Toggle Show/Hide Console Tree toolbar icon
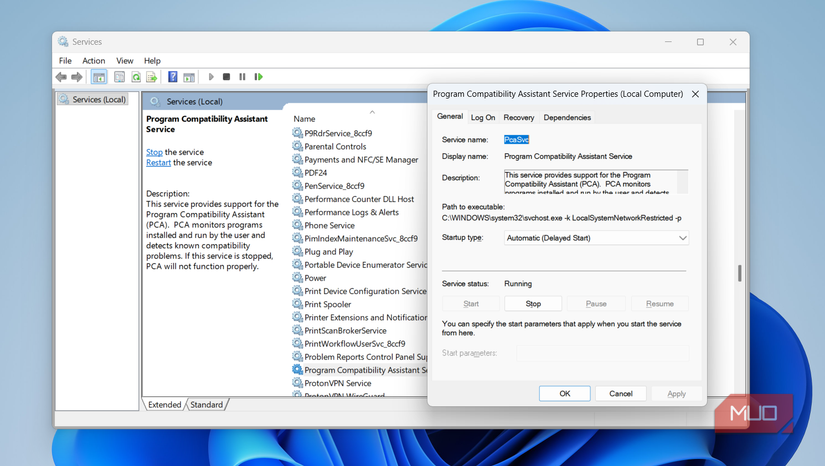 [x=99, y=77]
